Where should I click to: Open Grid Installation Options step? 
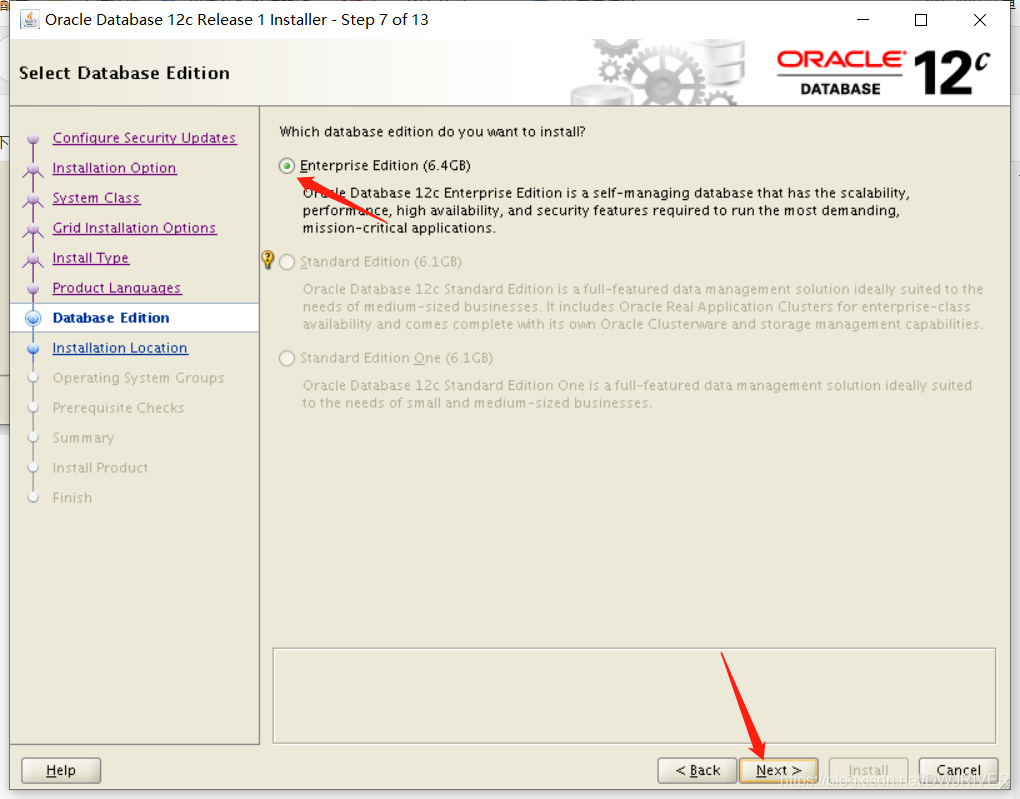tap(135, 228)
